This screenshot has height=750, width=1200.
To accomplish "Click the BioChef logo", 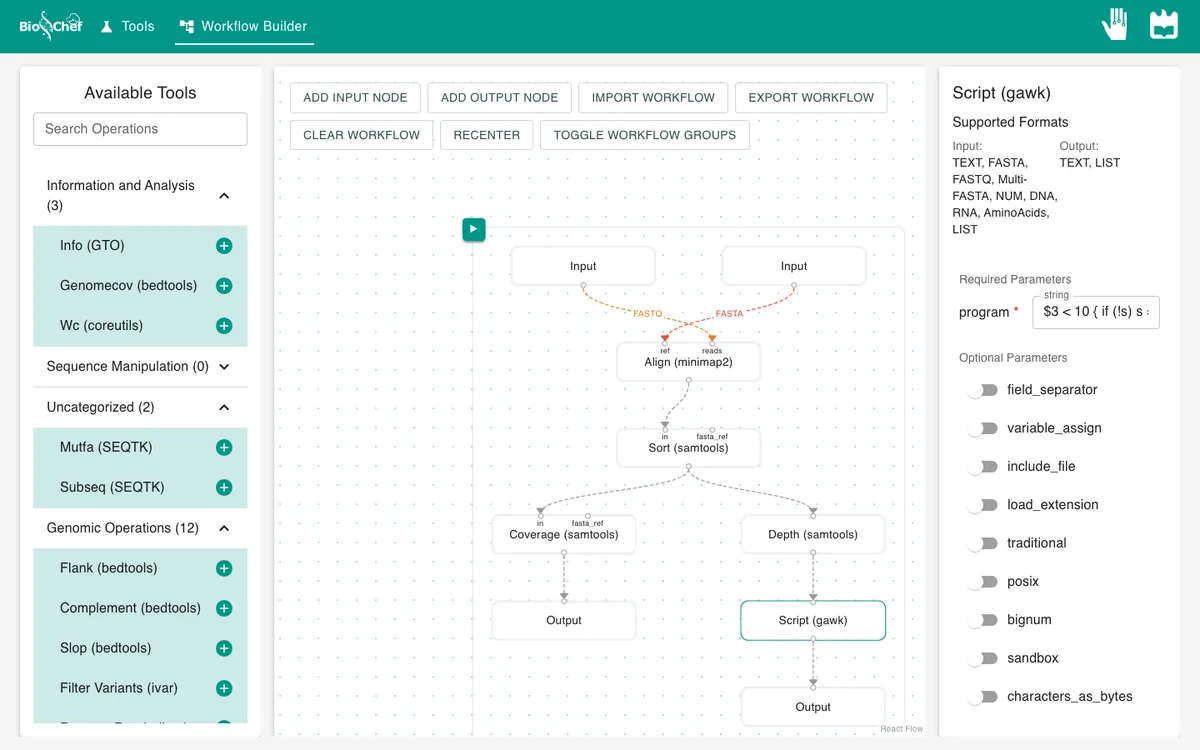I will click(51, 26).
